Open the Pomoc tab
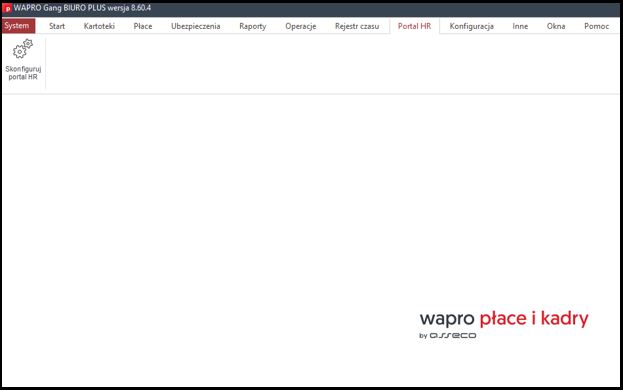623x390 pixels. click(x=596, y=26)
